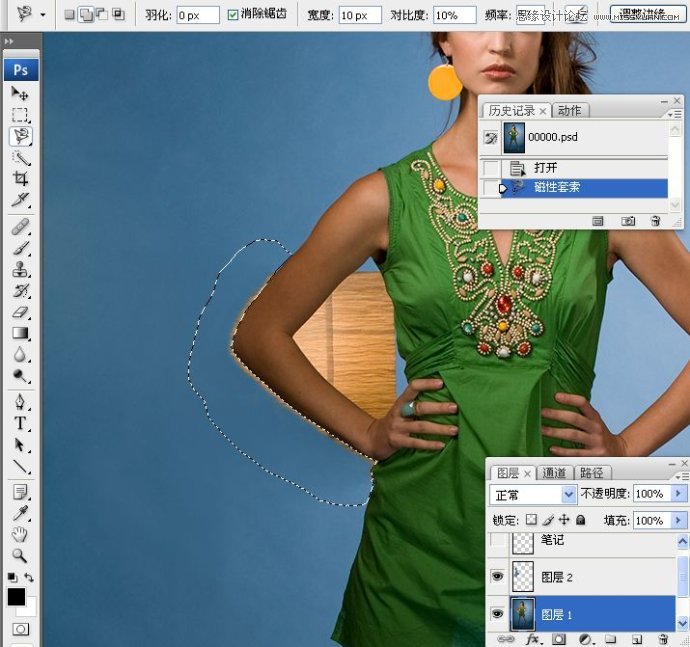Screen dimensions: 690x647
Task: Select the History Brush tool
Action: coord(20,290)
